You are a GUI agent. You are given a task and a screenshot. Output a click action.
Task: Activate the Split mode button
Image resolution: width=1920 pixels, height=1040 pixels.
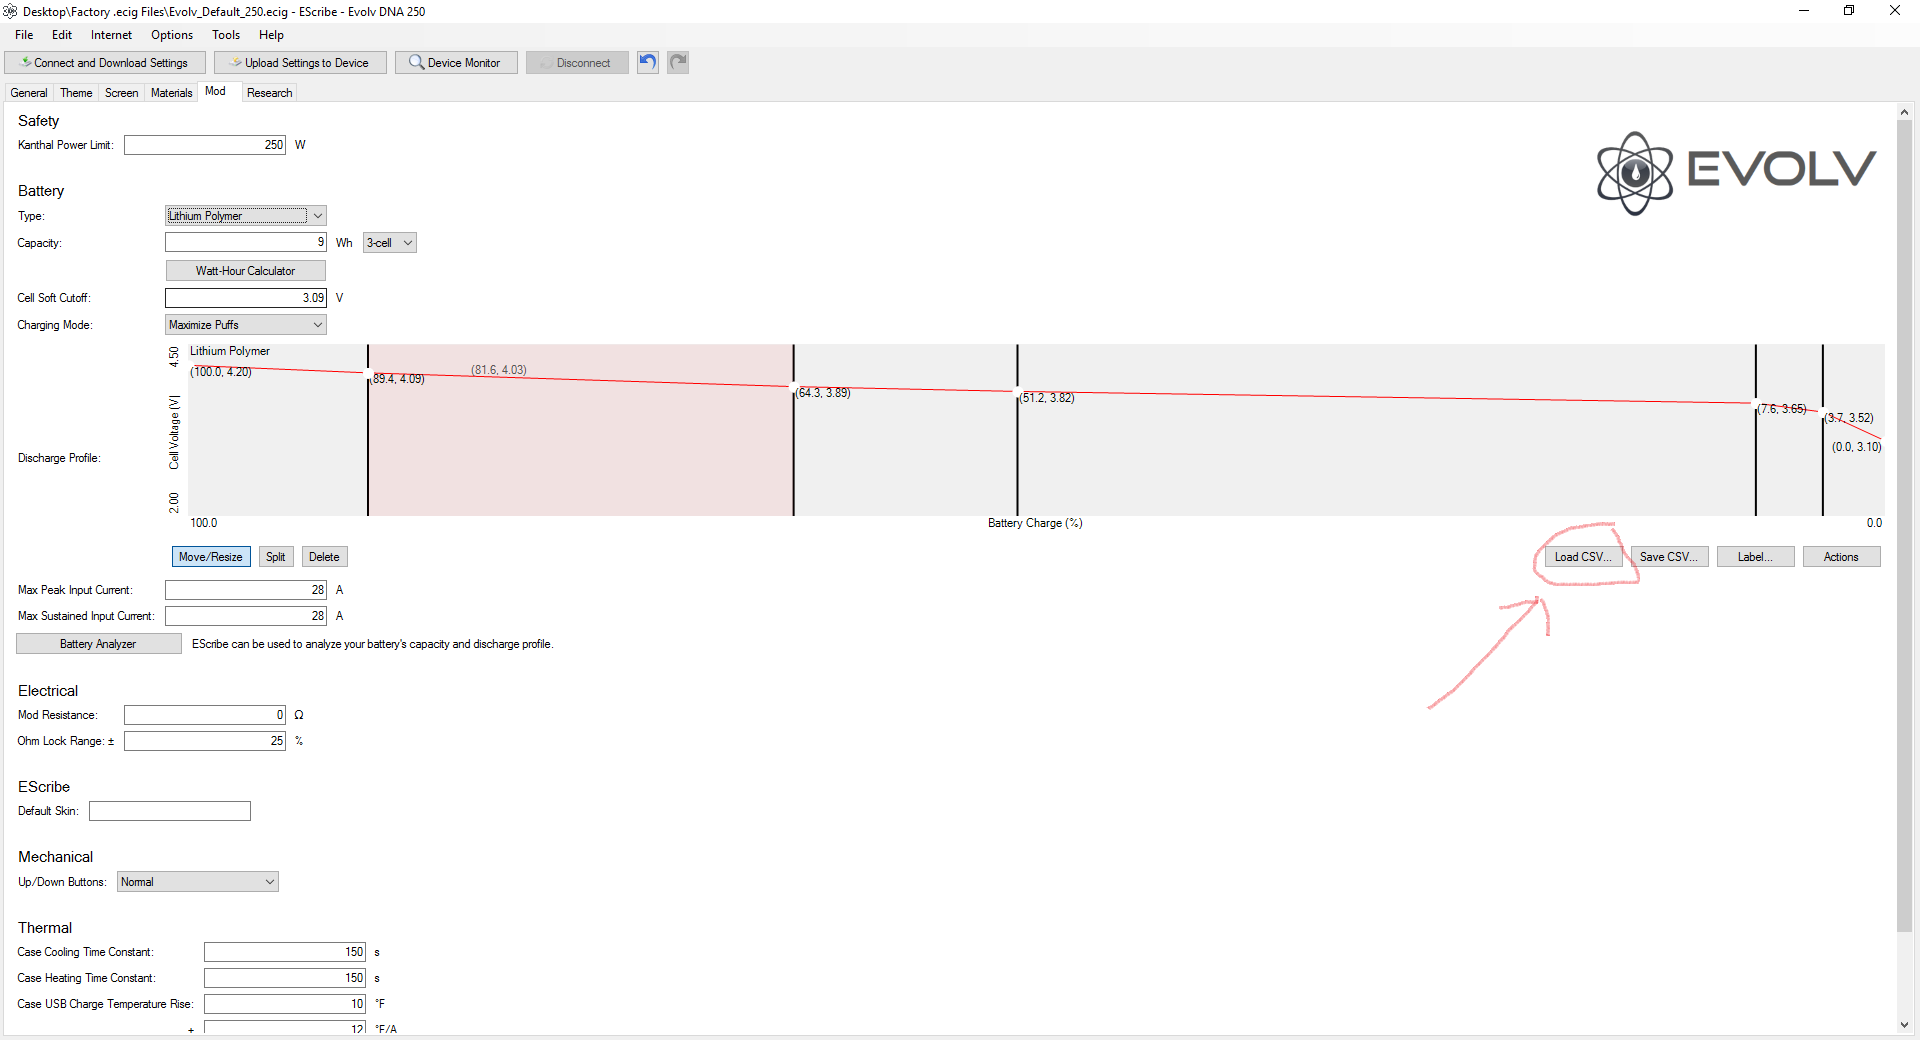(276, 557)
